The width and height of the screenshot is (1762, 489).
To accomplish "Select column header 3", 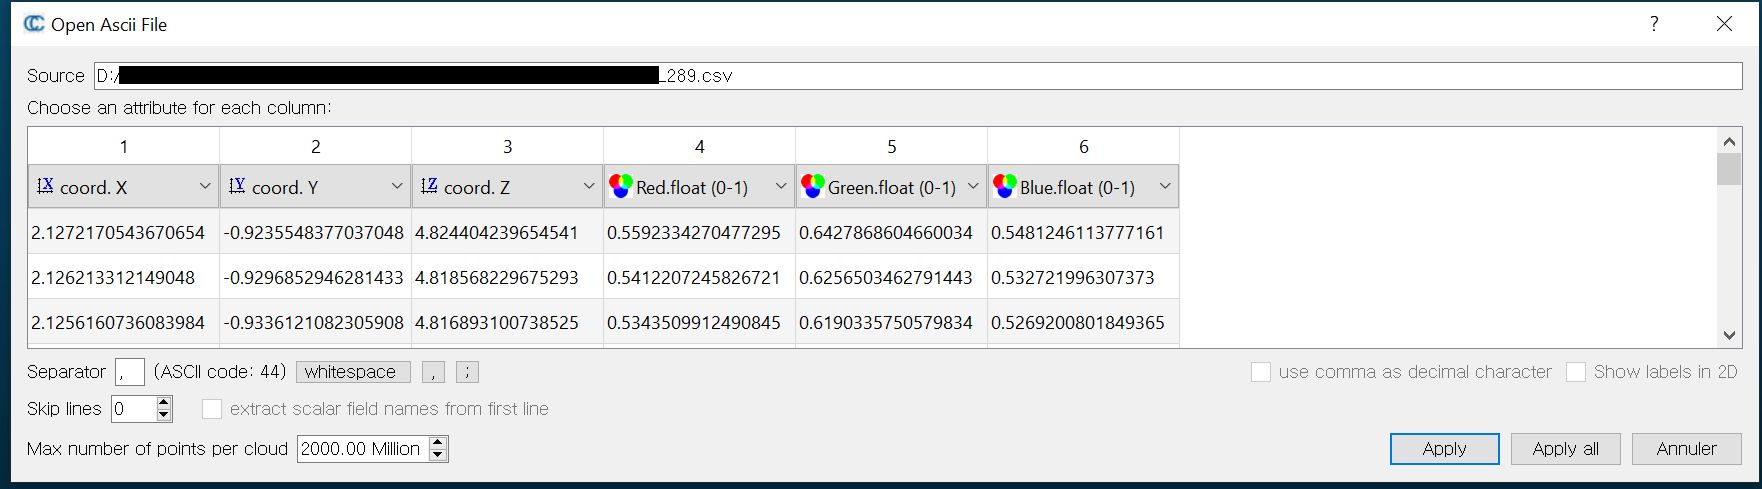I will 508,146.
